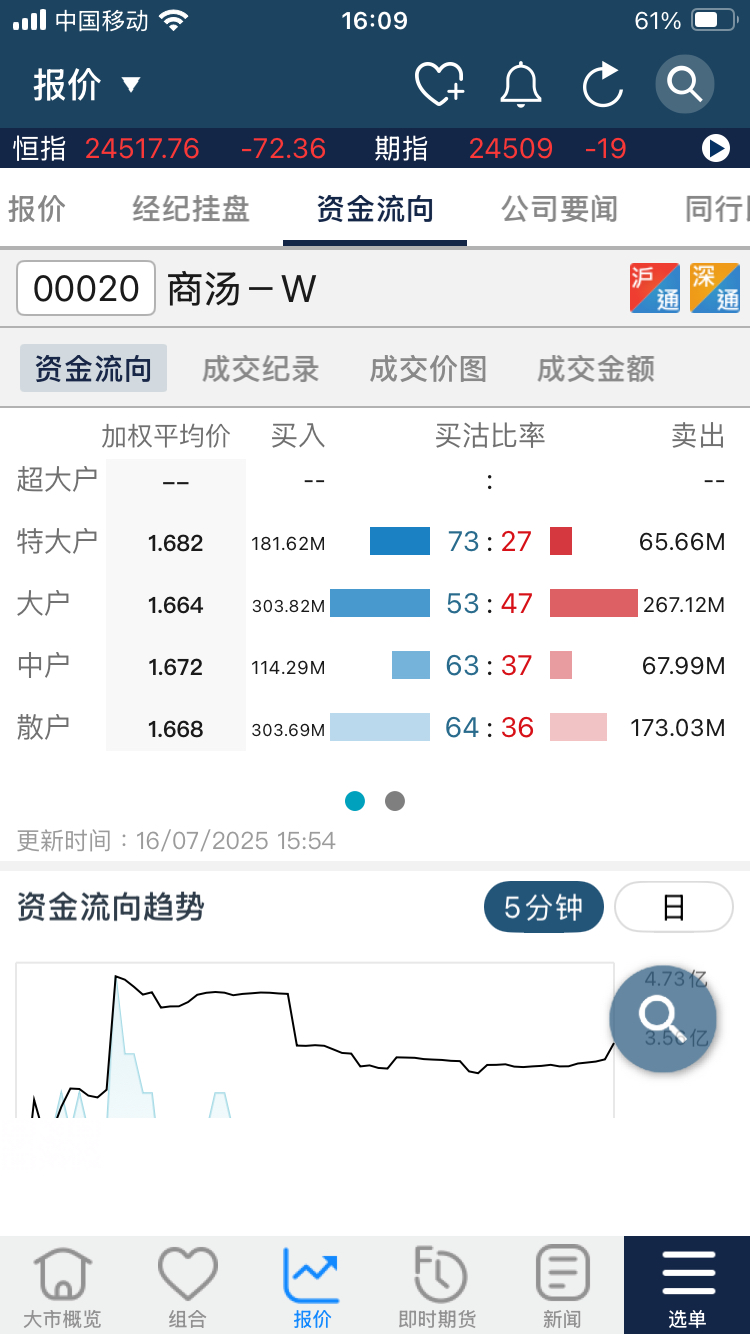Open 组合 portfolio from the bottom bar
The image size is (750, 1334).
[x=187, y=1286]
